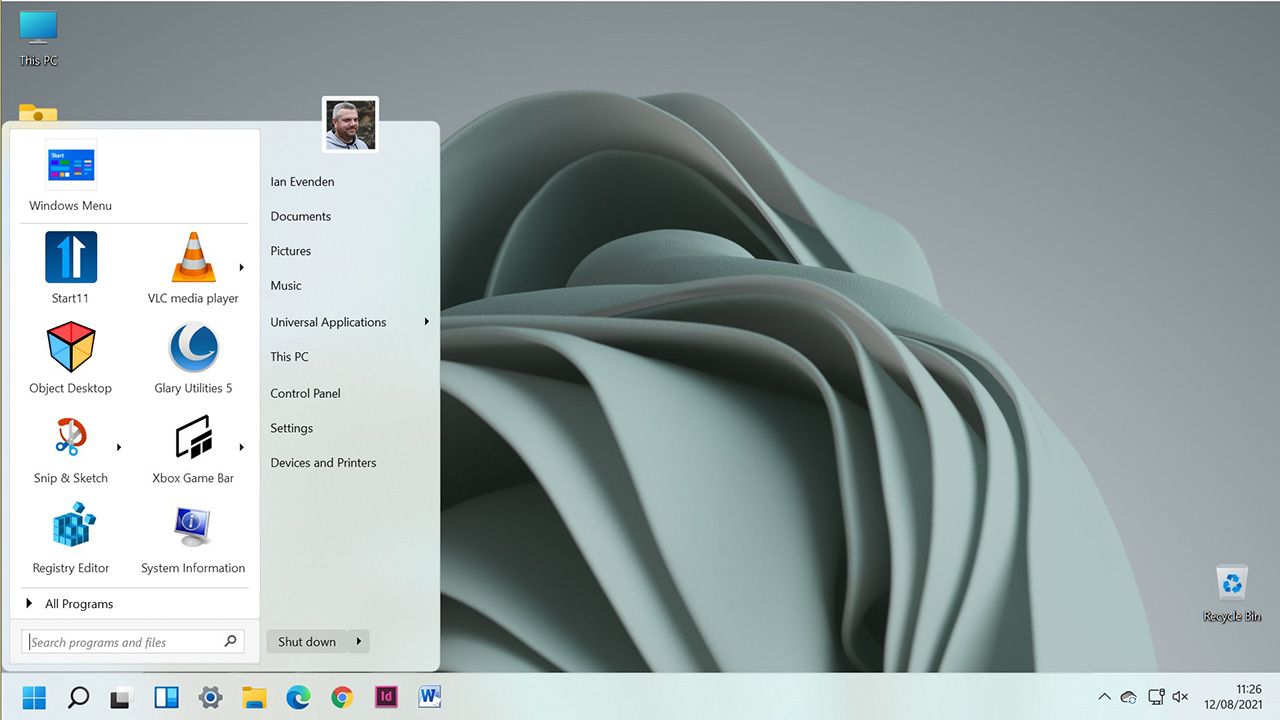Viewport: 1280px width, 720px height.
Task: Open Settings from Start menu list
Action: point(291,428)
